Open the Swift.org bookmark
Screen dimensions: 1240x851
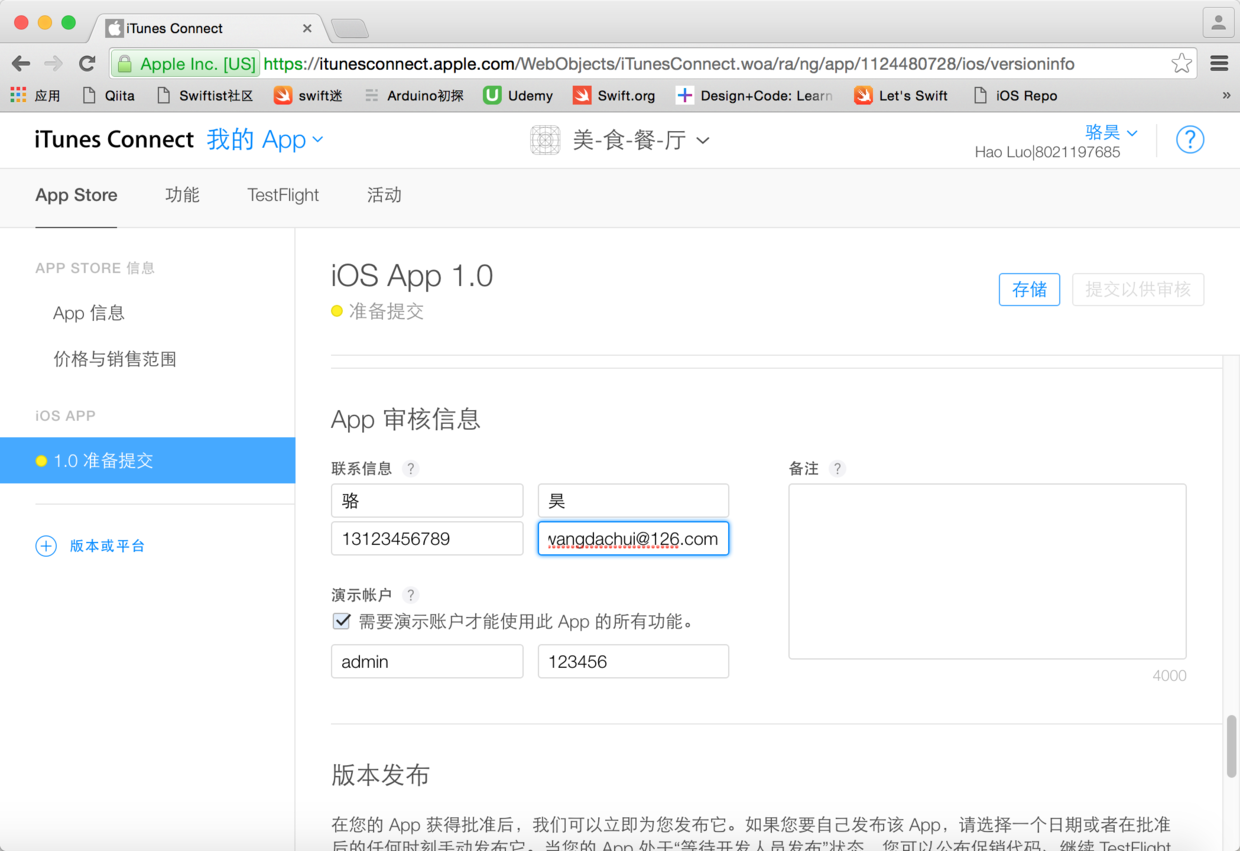(614, 96)
